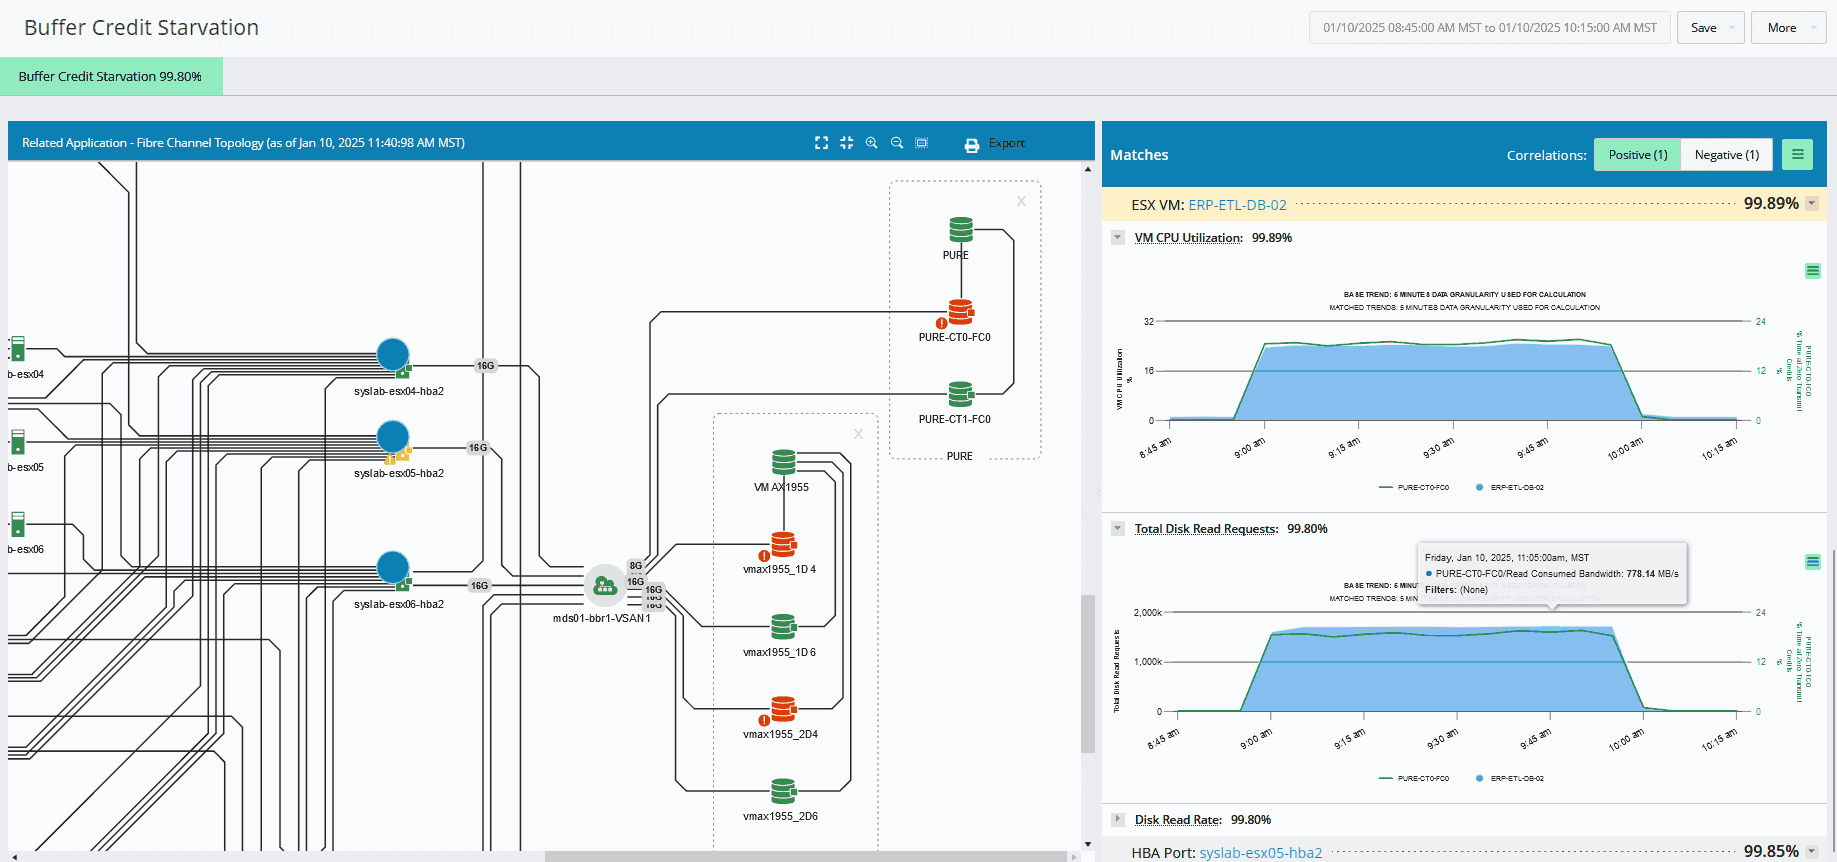Select the PURE-CT0-FC0 storage port node
The image size is (1837, 862).
pos(960,313)
